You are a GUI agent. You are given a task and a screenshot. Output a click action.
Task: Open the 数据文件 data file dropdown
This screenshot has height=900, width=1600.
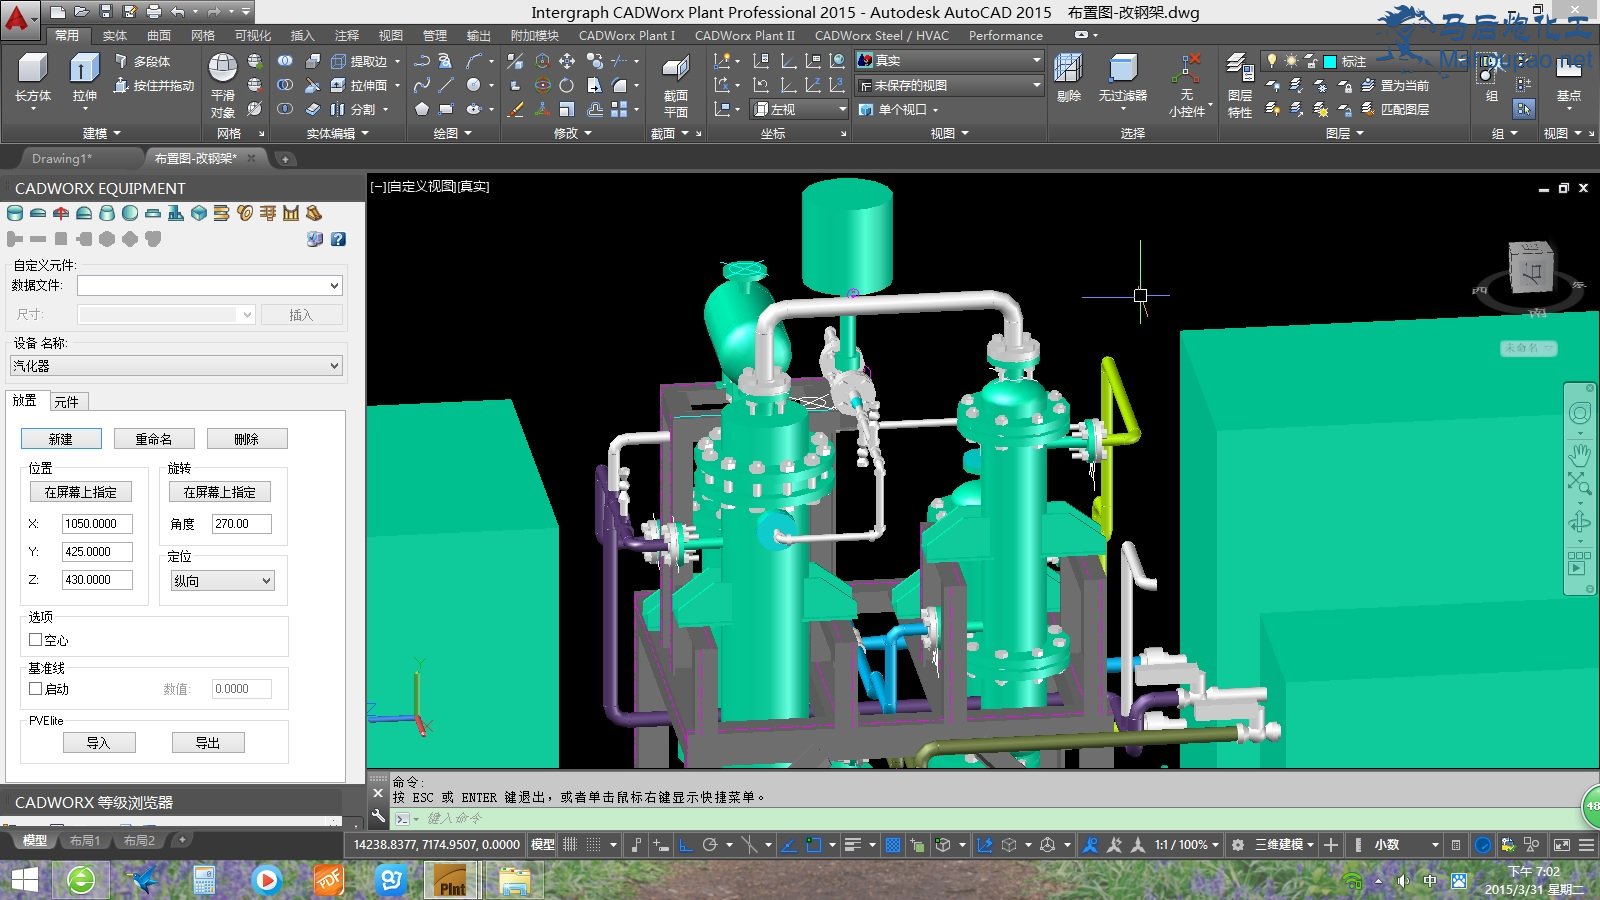[x=210, y=286]
